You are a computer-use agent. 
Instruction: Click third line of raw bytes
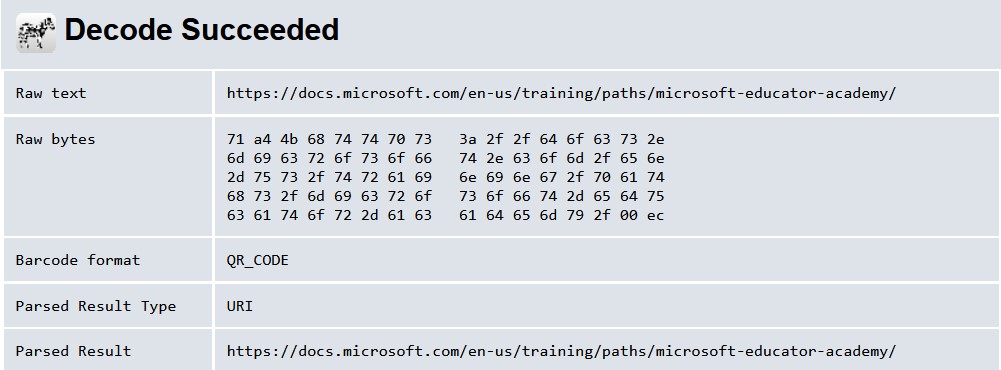446,177
